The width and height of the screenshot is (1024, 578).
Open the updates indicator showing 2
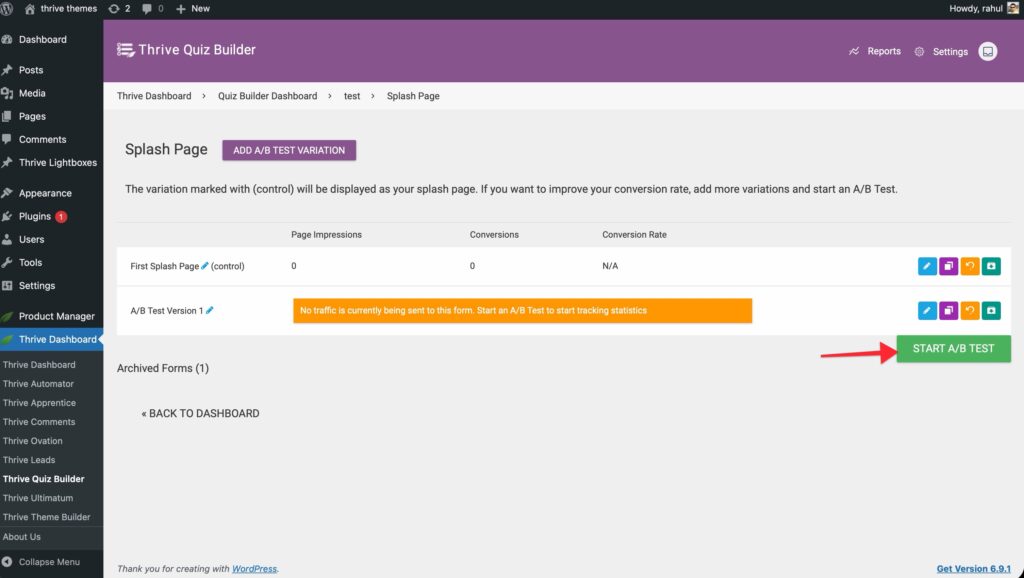119,8
